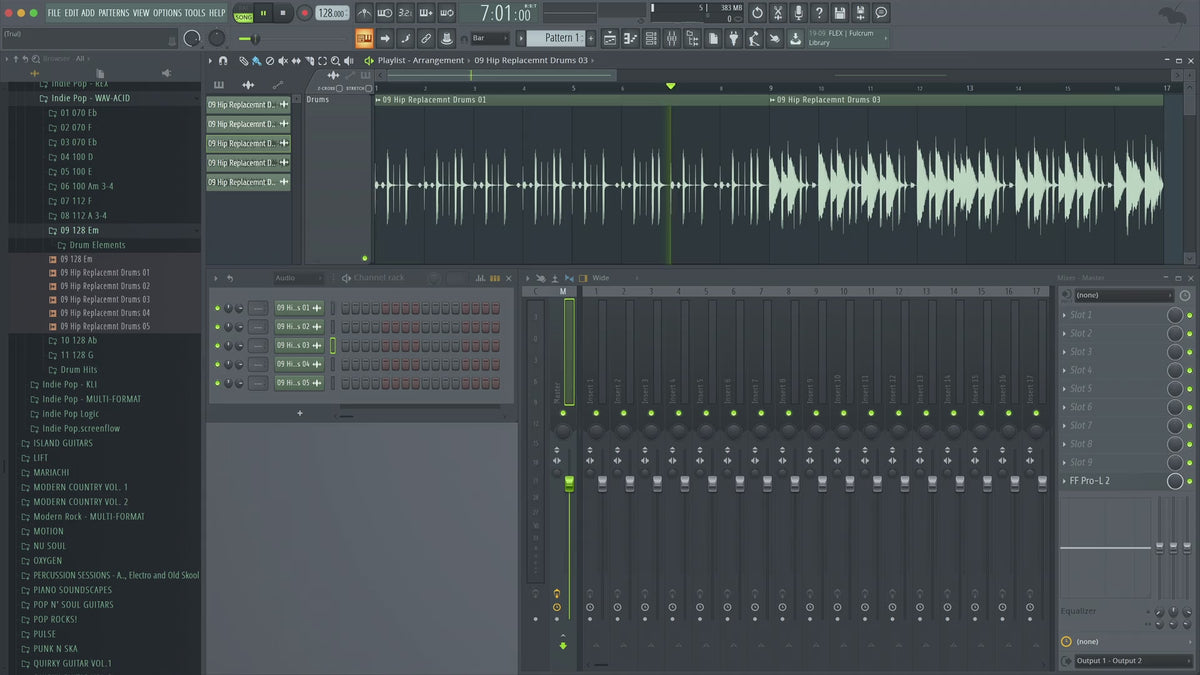Toggle the Song/Pattern mode switch
Viewport: 1200px width, 675px height.
coord(243,13)
